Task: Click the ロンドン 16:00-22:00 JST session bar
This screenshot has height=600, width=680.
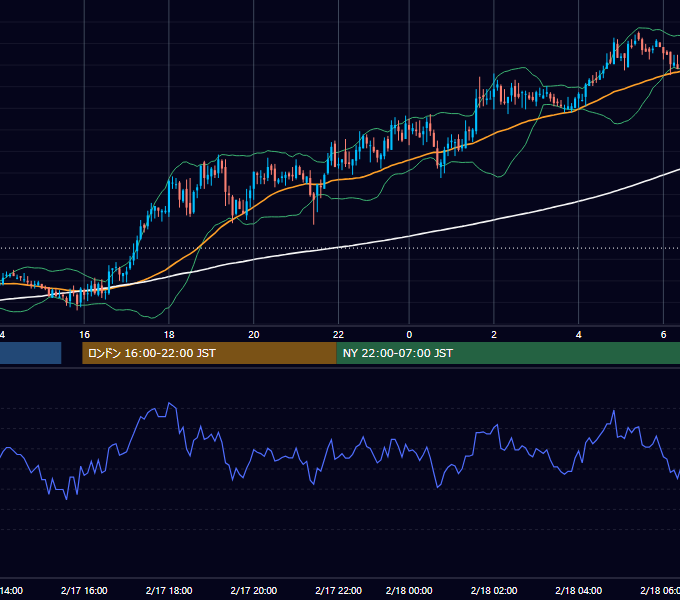Action: pyautogui.click(x=209, y=353)
